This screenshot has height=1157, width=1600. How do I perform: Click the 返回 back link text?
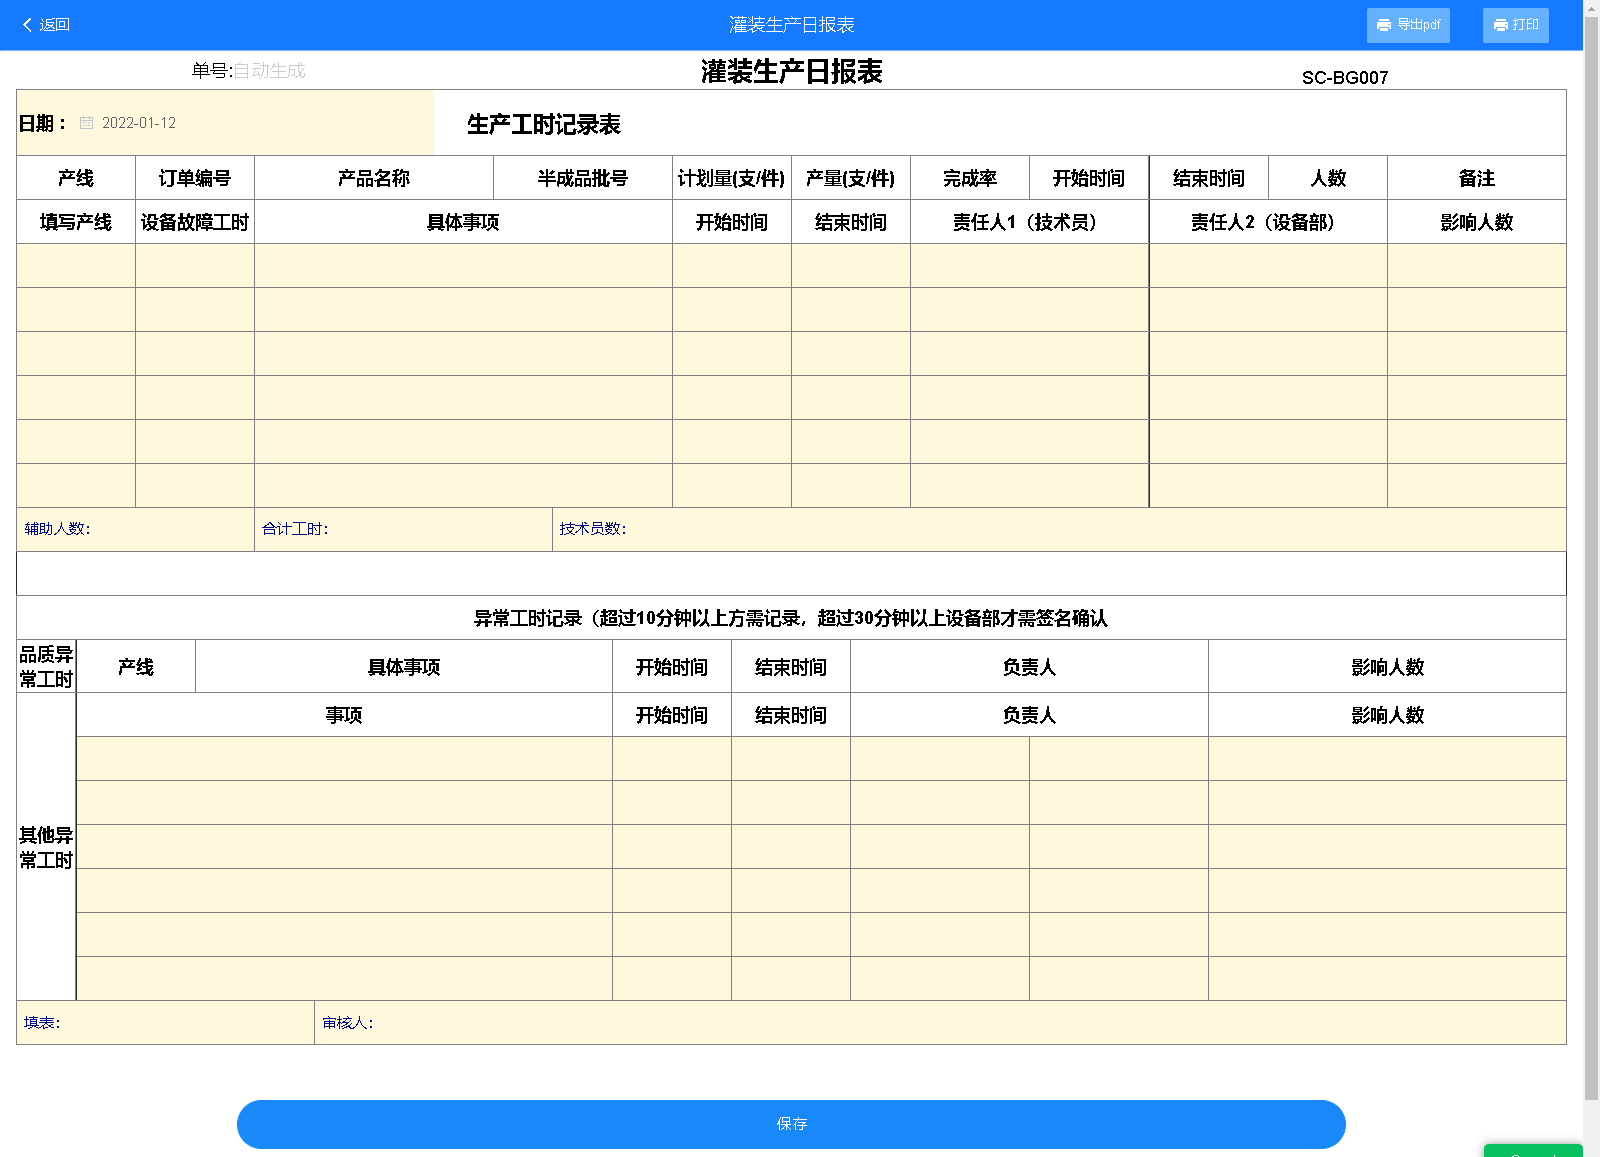(x=55, y=25)
